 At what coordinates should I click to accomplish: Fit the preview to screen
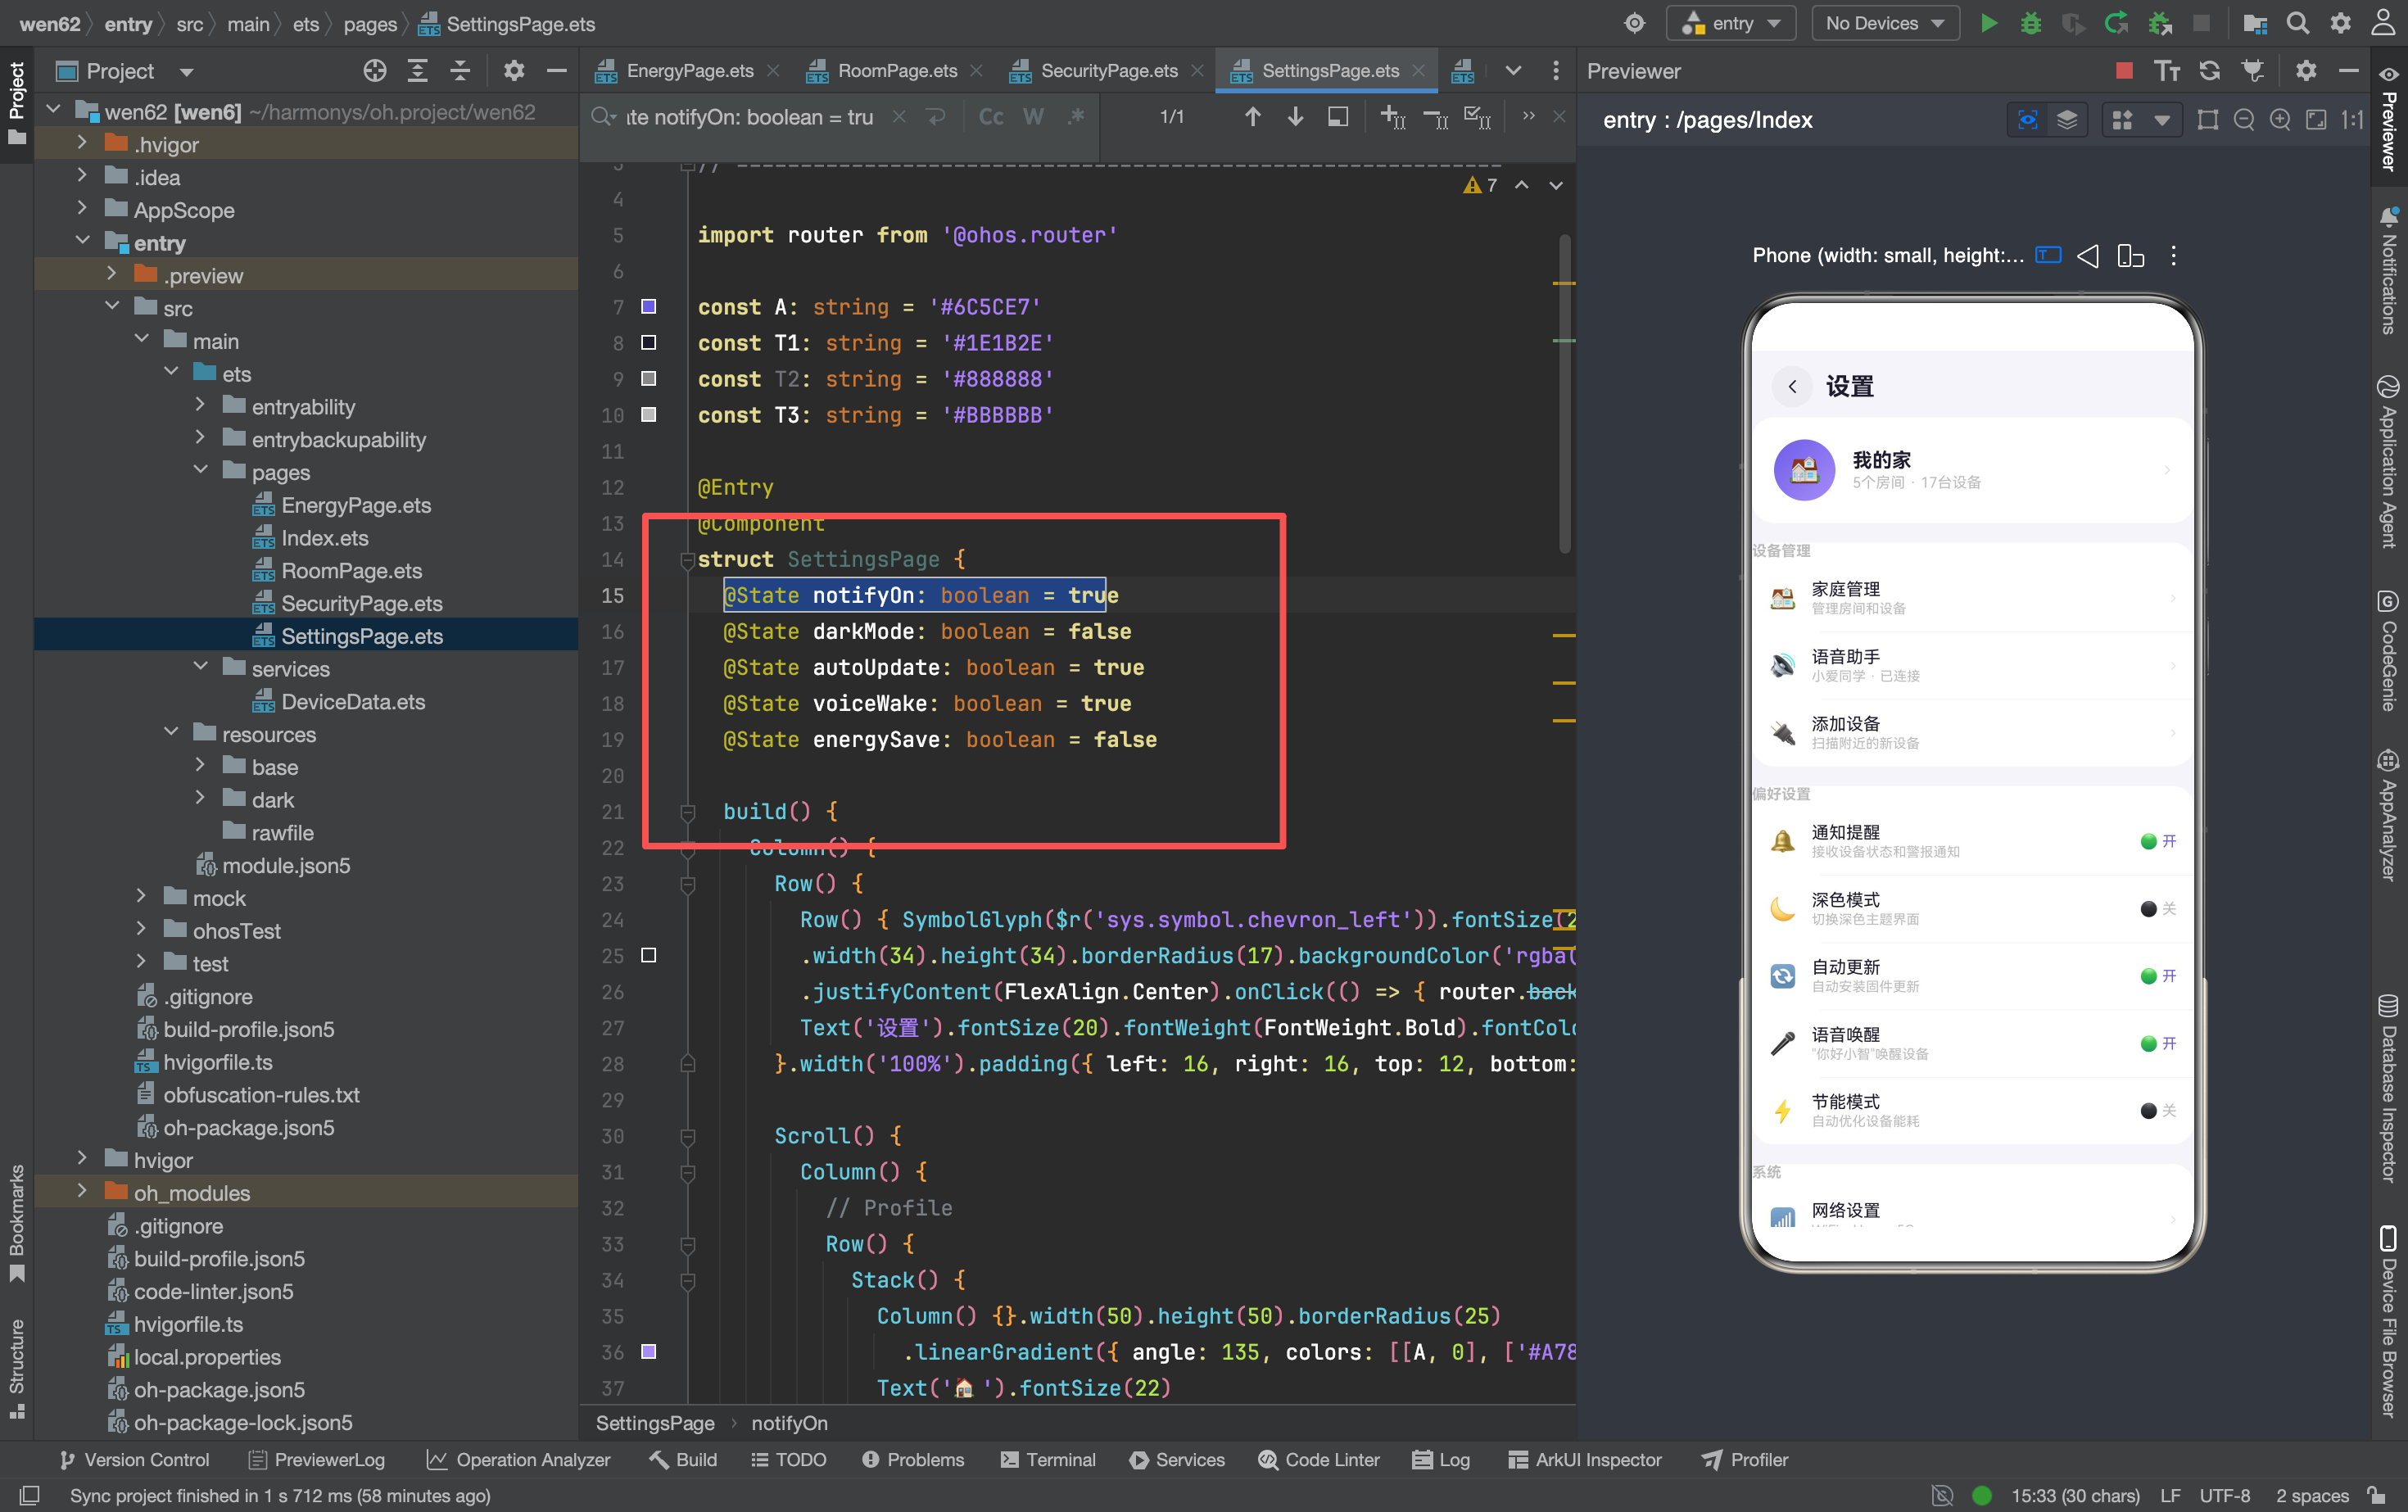pos(2316,120)
